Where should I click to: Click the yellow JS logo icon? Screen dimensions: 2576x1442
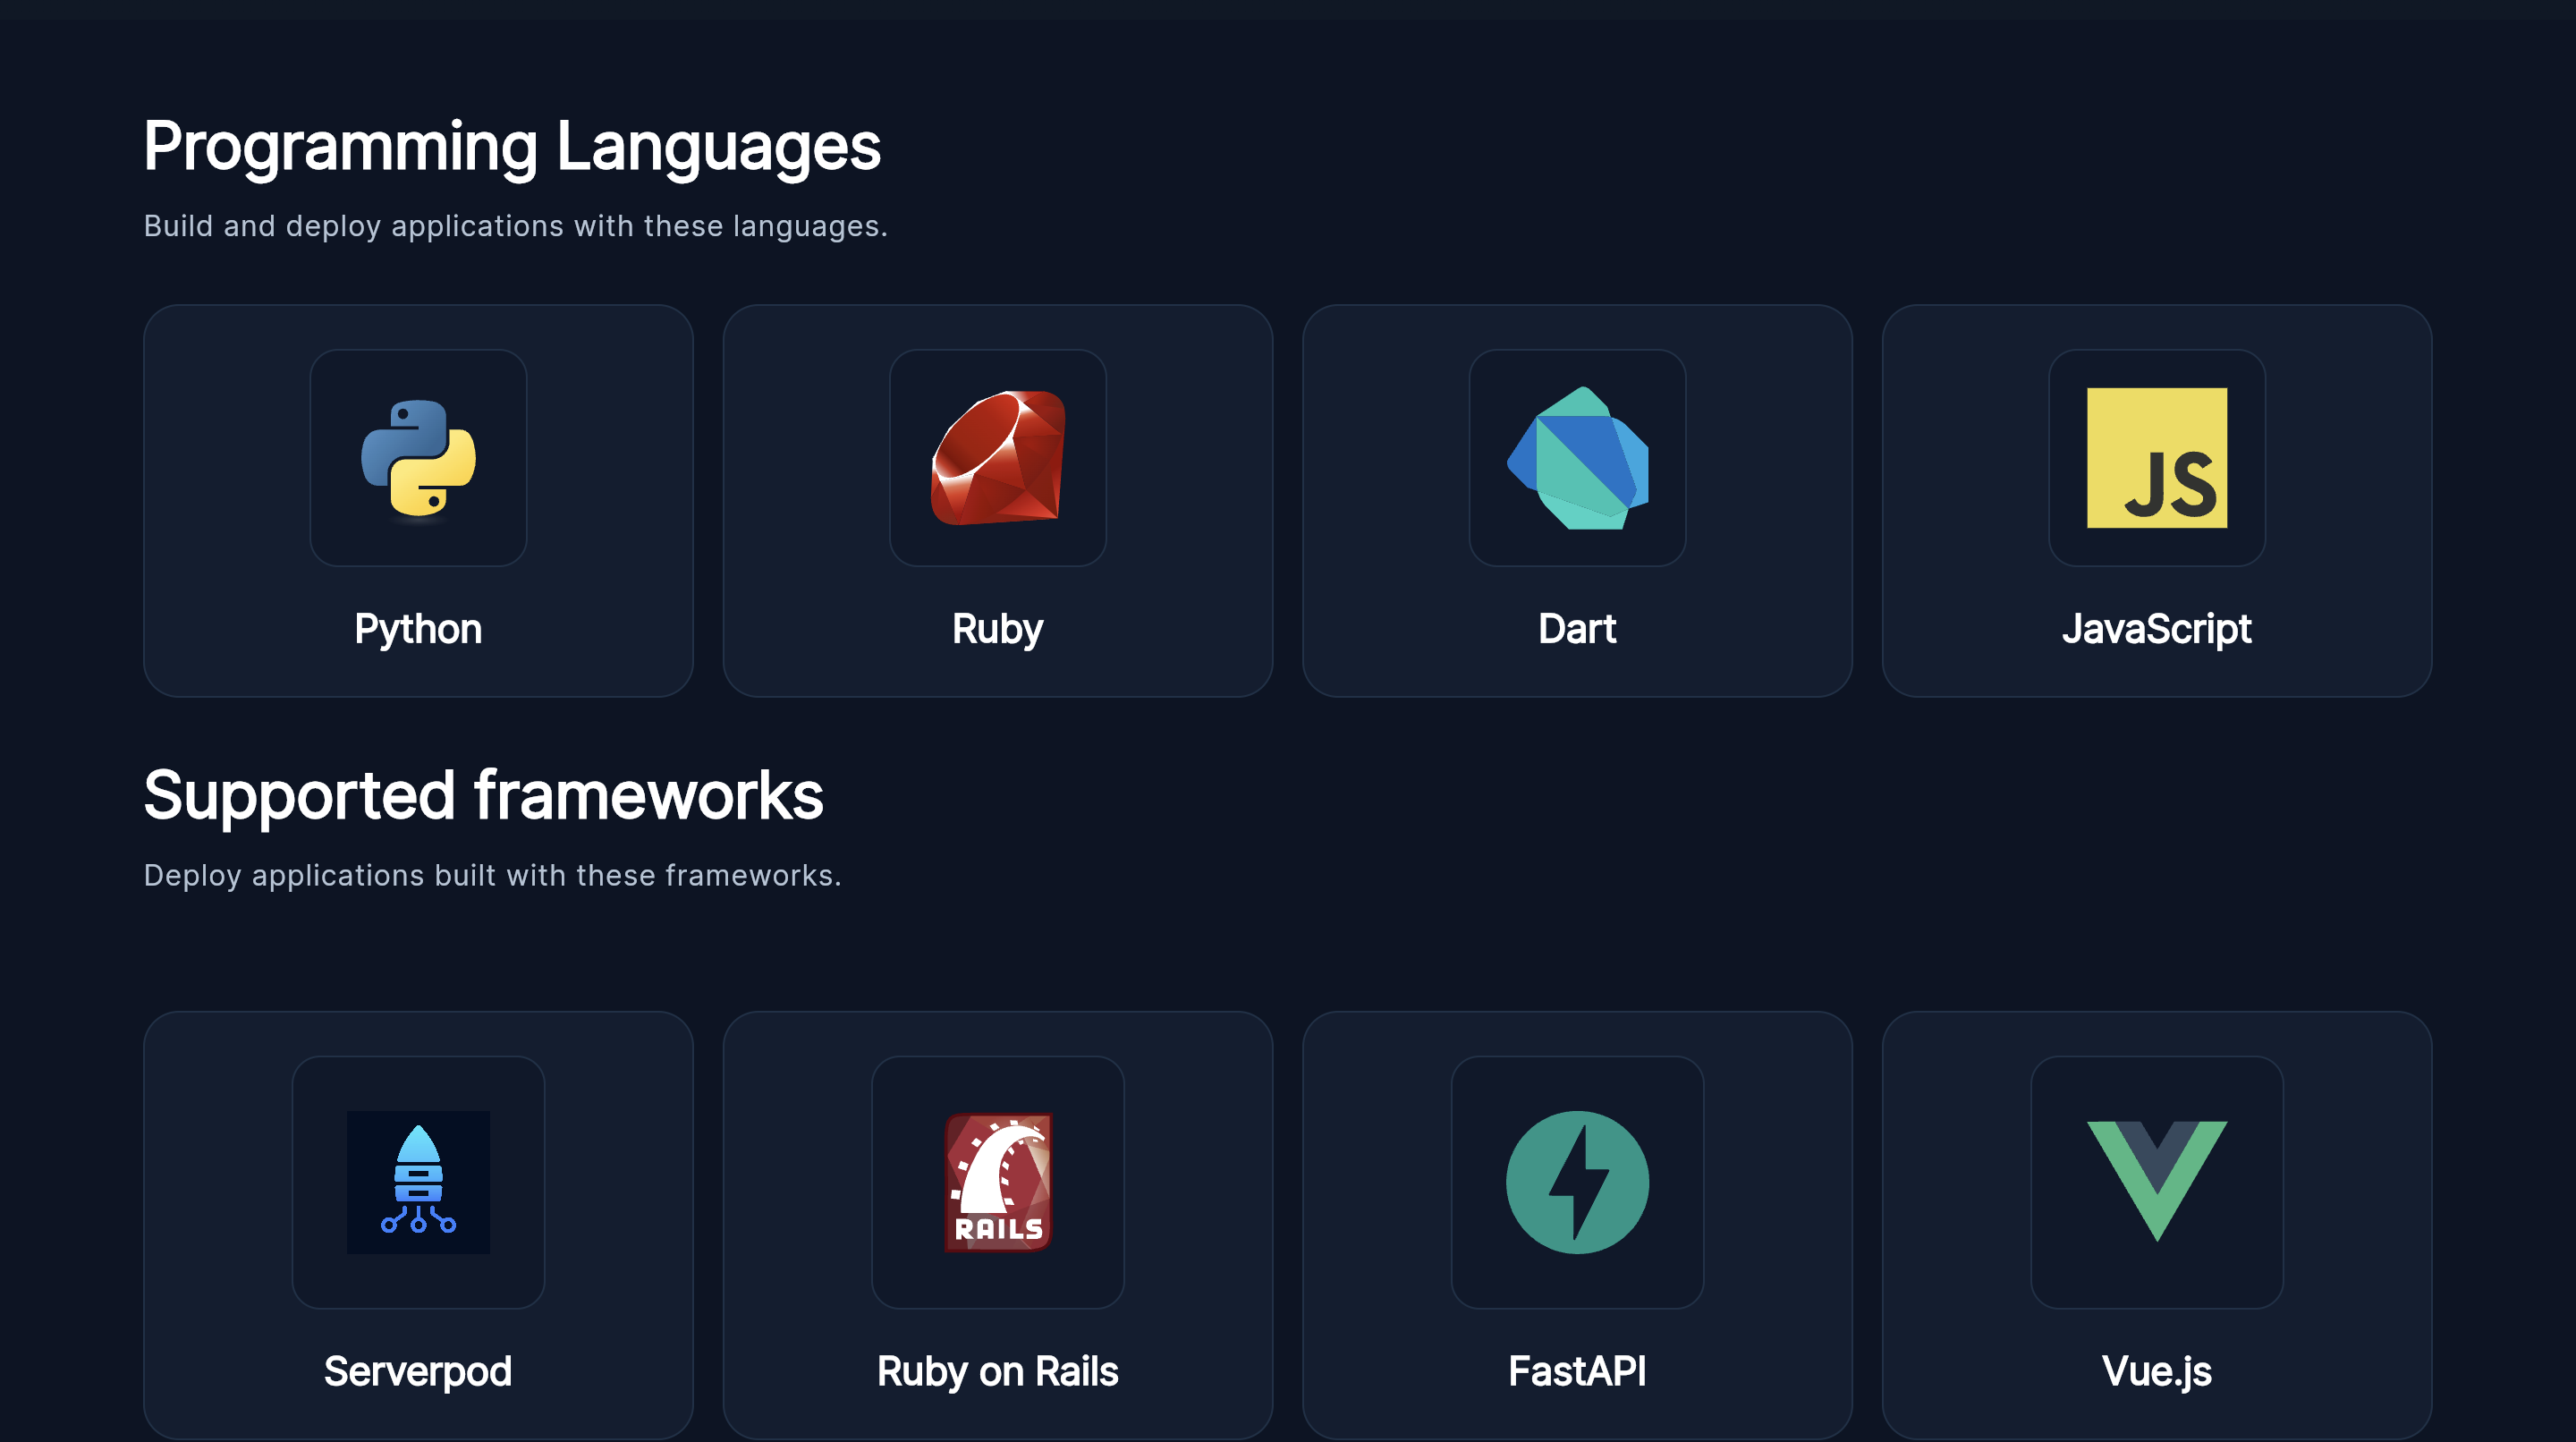tap(2156, 458)
